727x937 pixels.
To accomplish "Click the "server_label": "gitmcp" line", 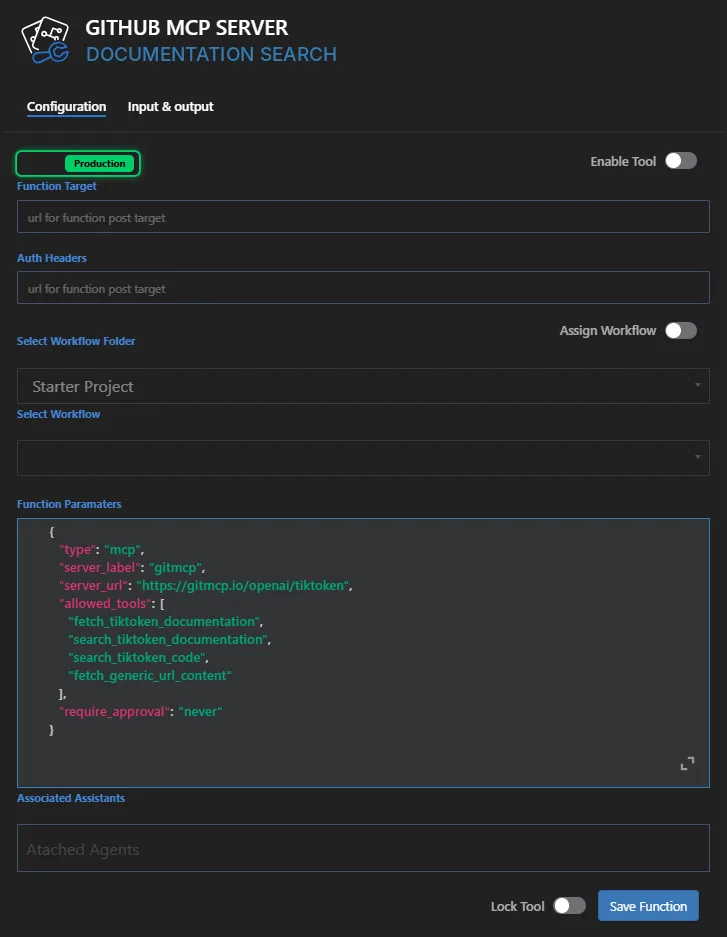I will pos(131,568).
